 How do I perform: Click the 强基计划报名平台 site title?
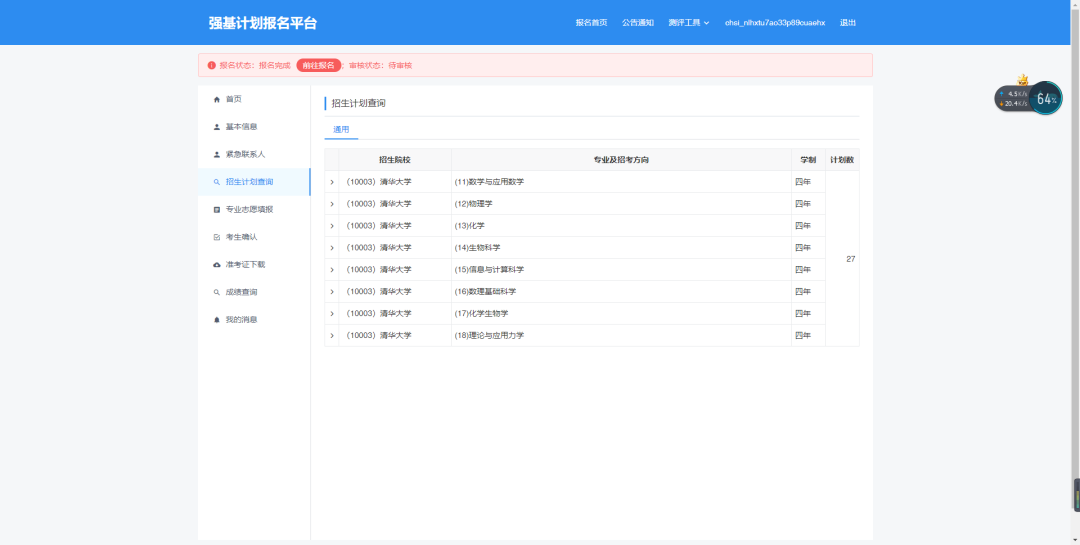pyautogui.click(x=263, y=23)
